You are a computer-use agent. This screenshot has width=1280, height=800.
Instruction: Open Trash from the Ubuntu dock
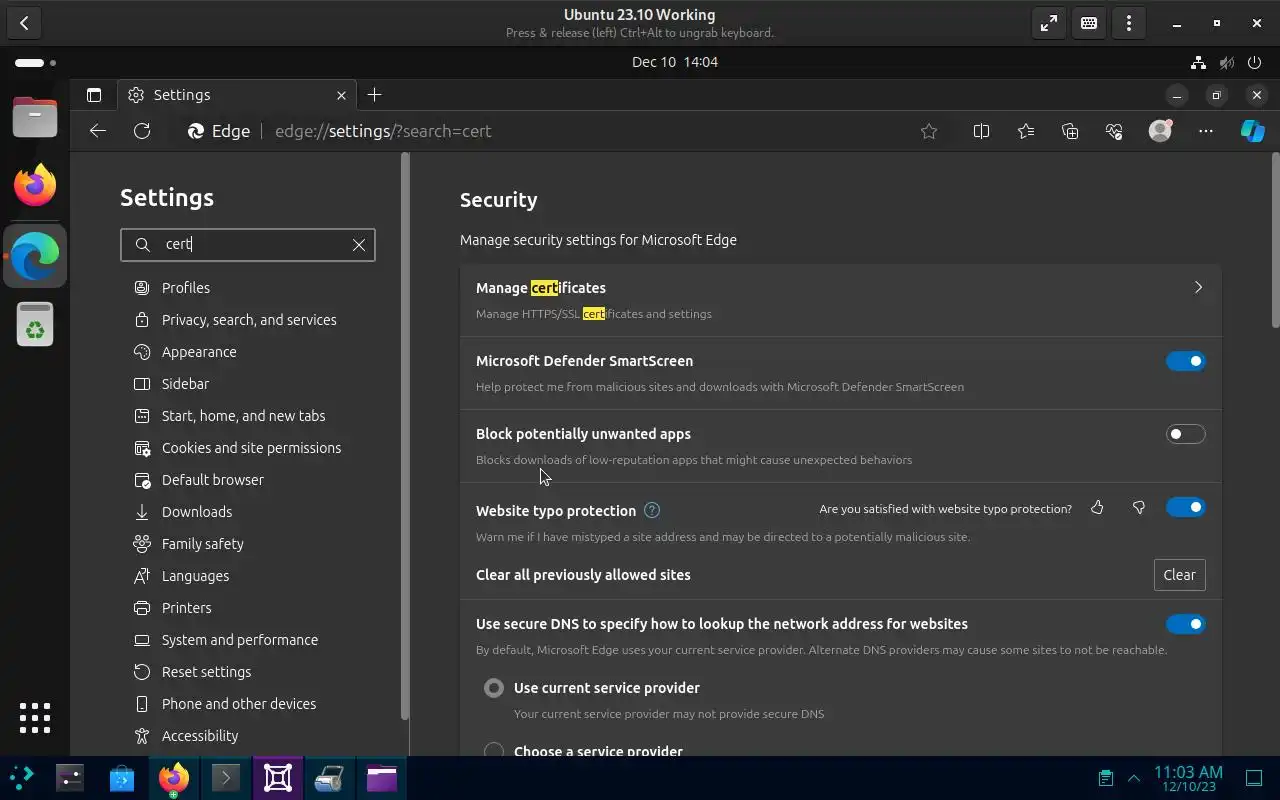tap(35, 324)
